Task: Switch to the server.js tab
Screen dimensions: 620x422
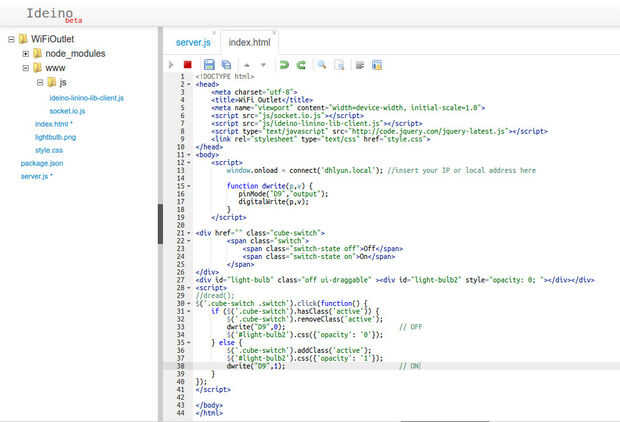Action: coord(193,43)
